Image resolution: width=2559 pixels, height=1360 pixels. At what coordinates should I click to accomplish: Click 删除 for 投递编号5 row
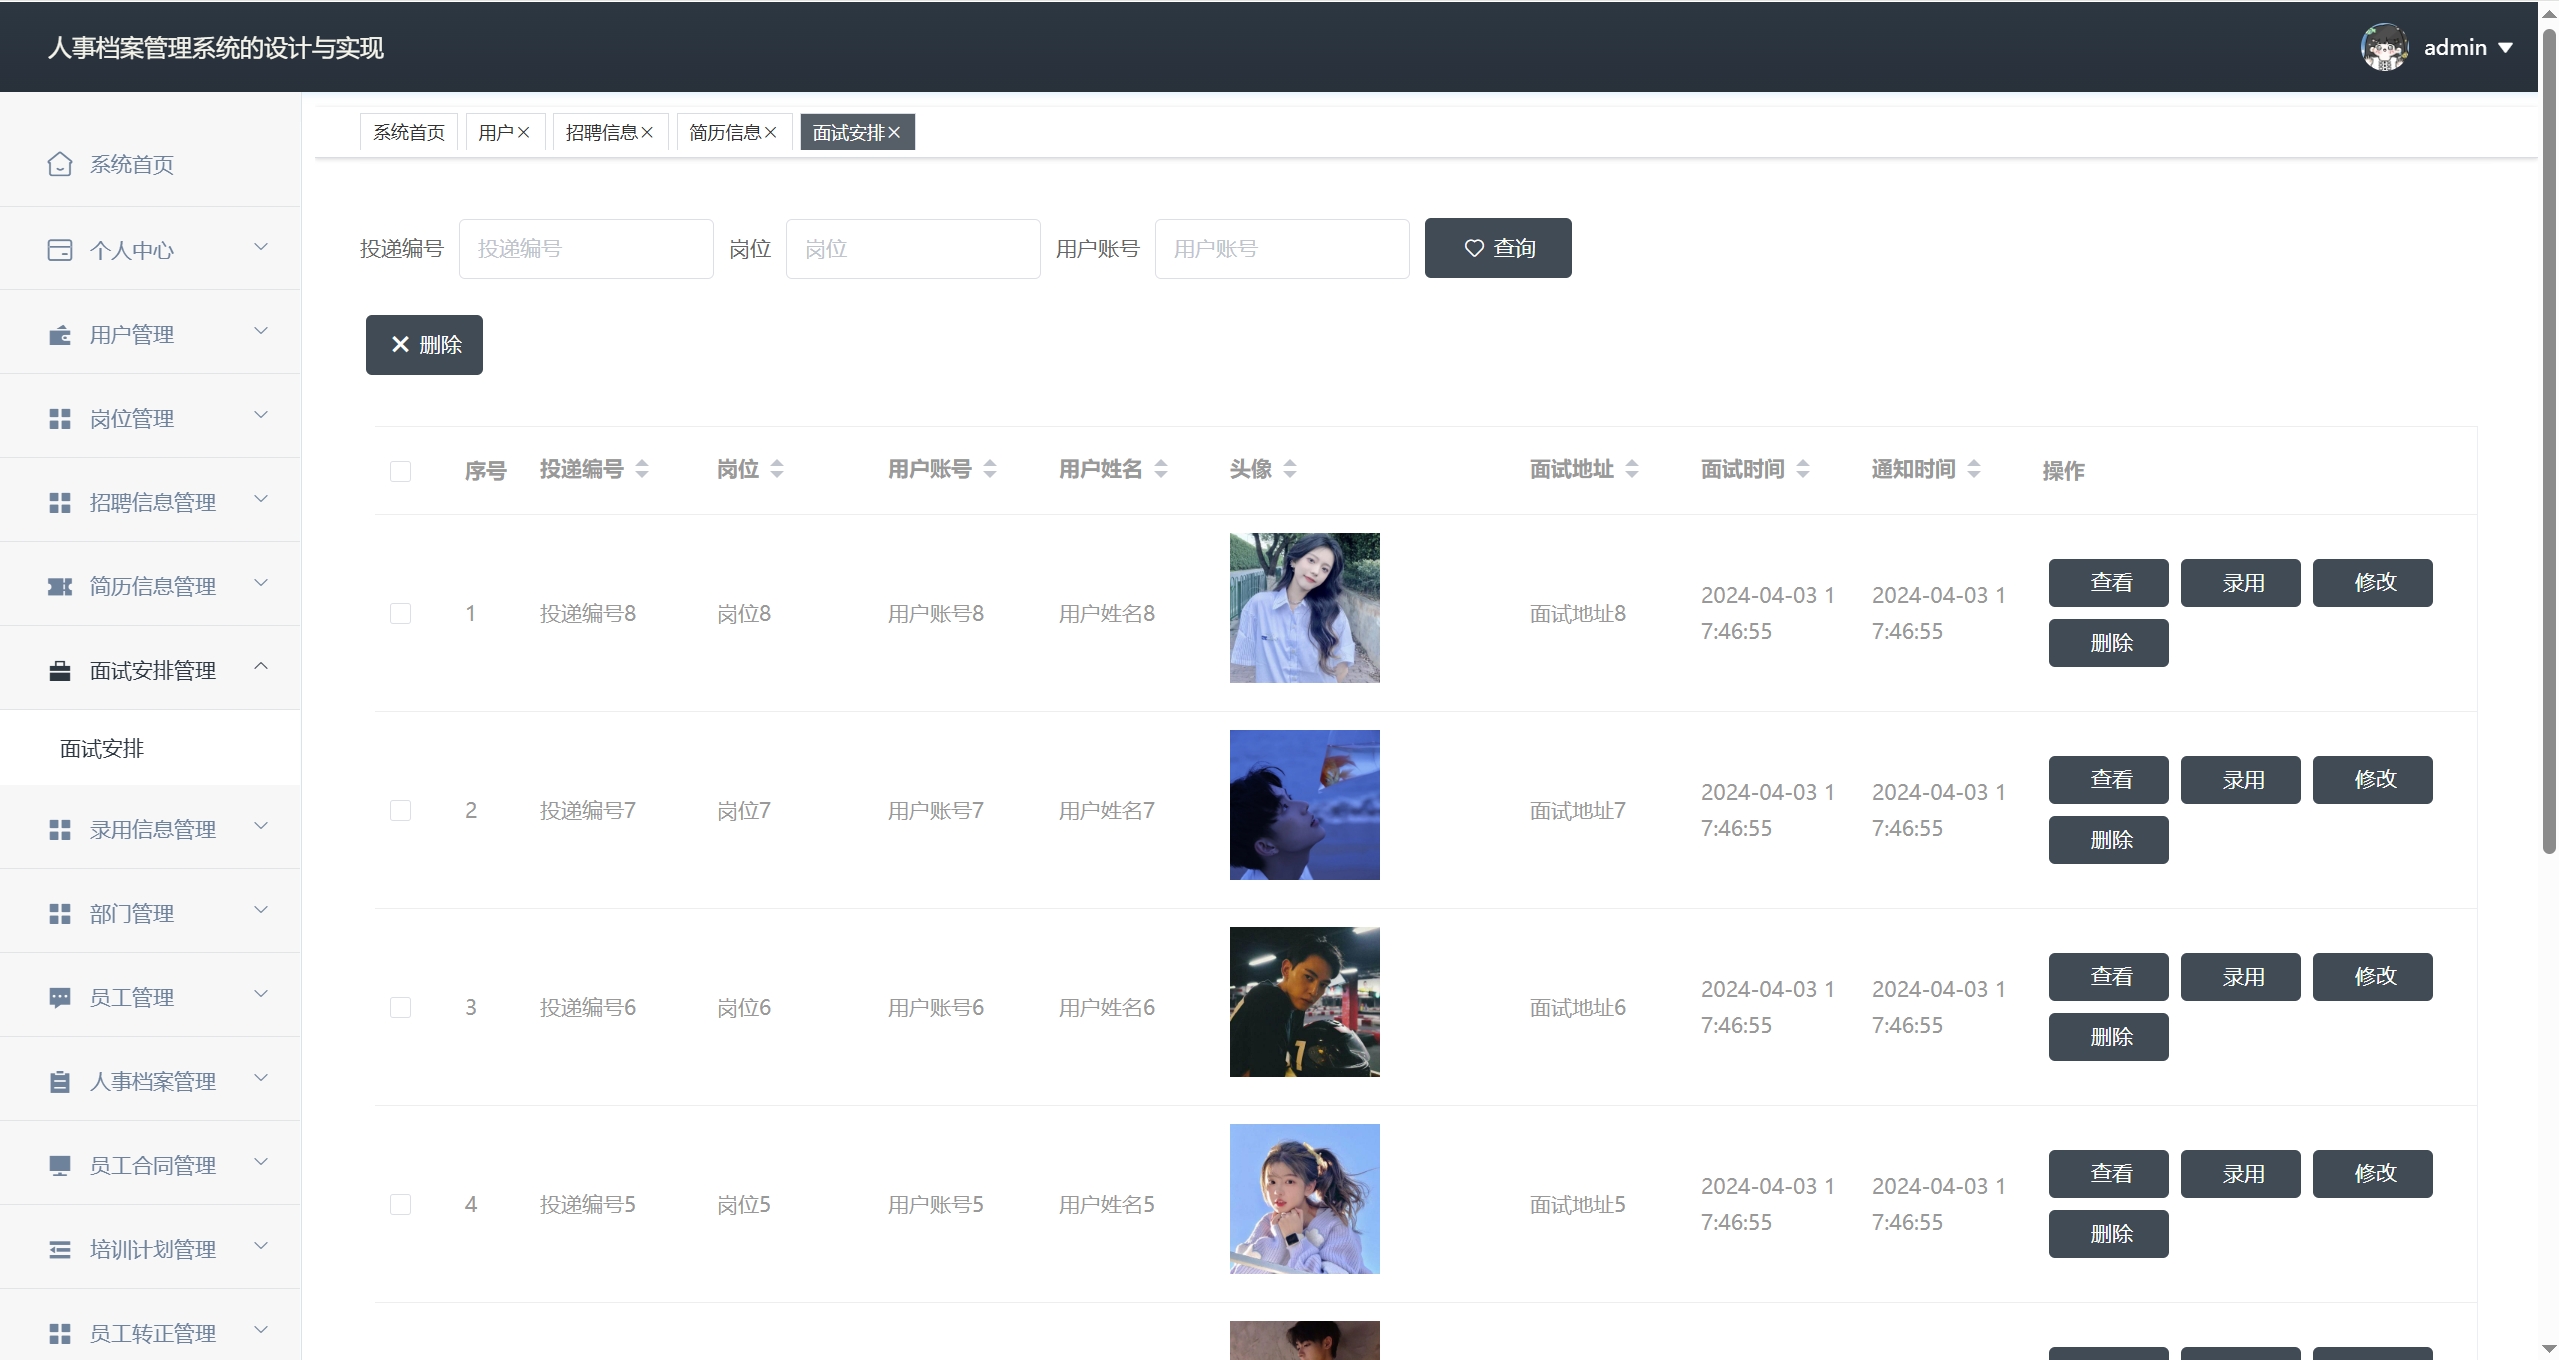[x=2109, y=1234]
